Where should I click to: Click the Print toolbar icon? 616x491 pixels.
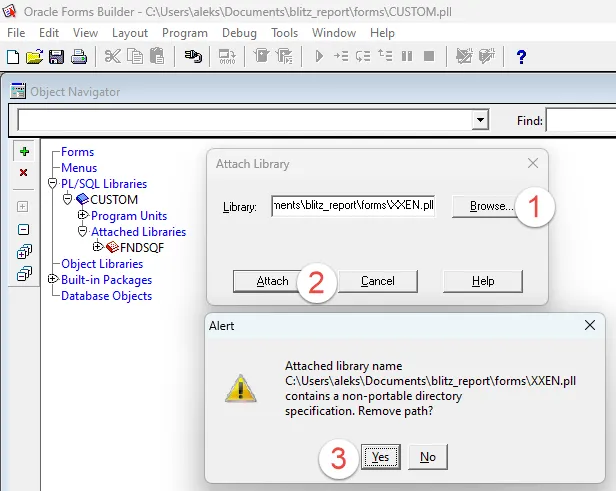coord(79,57)
